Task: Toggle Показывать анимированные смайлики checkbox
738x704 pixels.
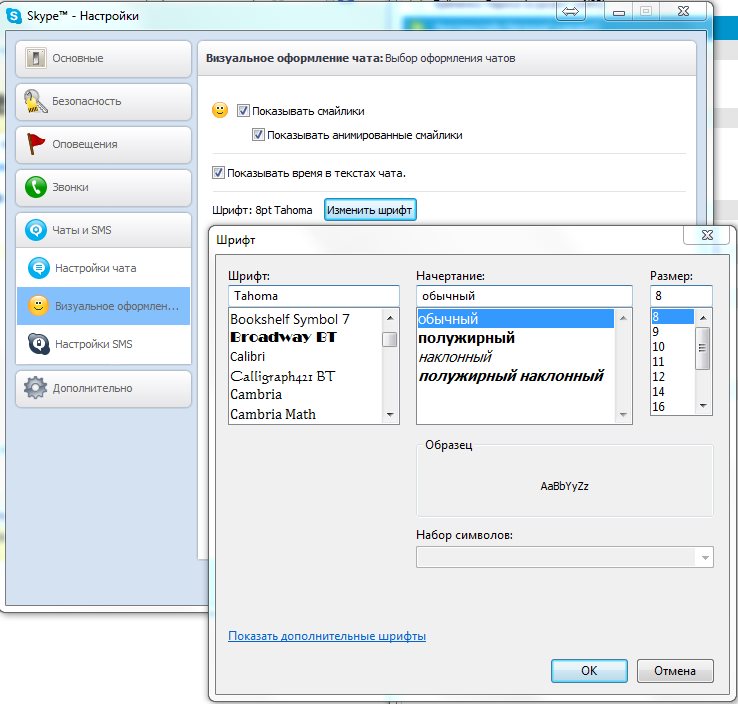Action: pos(258,135)
